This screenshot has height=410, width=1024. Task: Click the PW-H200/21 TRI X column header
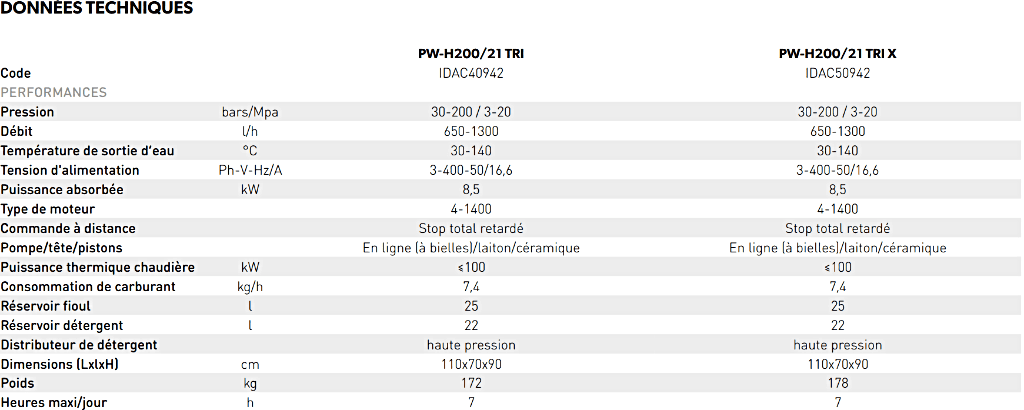click(837, 53)
